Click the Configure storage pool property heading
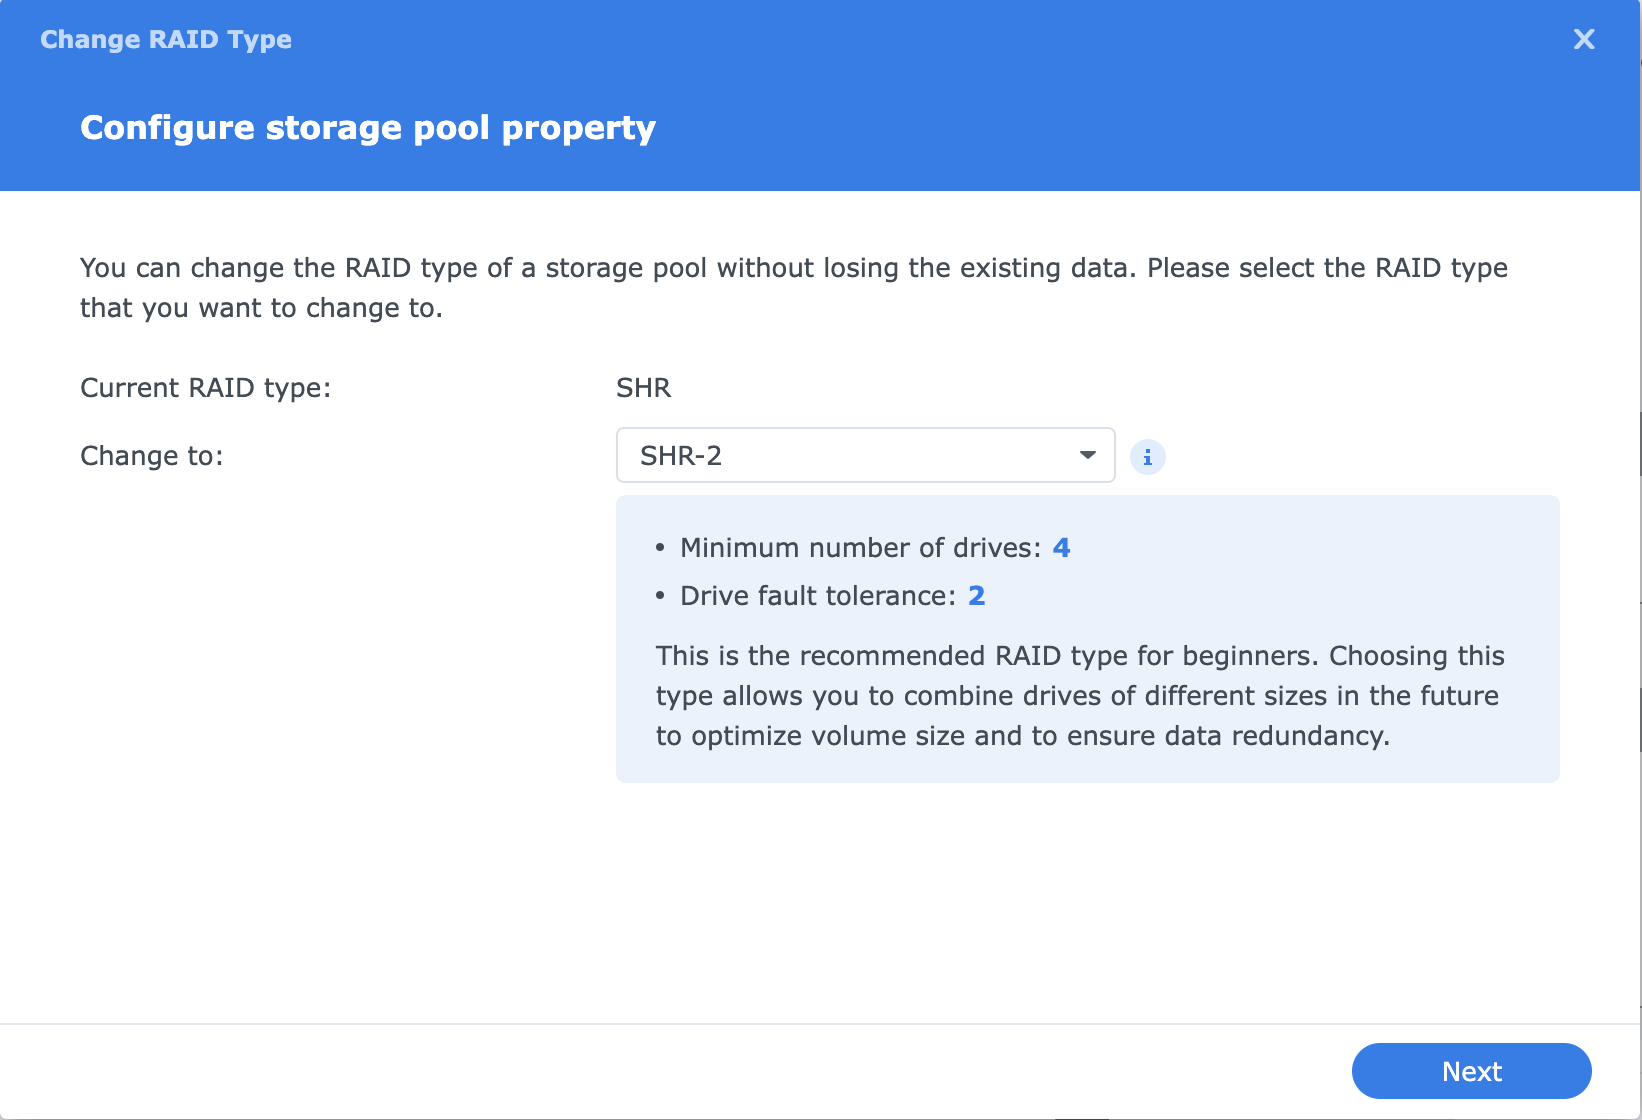The width and height of the screenshot is (1642, 1120). [x=368, y=128]
